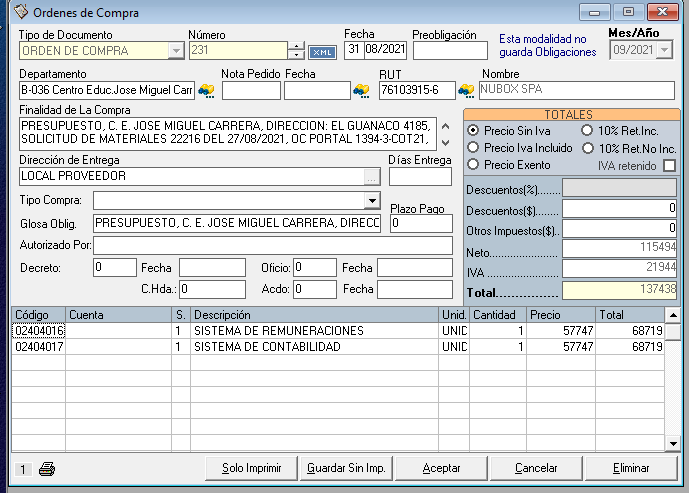
Task: Select Precio Iva Incluido option
Action: (x=473, y=148)
